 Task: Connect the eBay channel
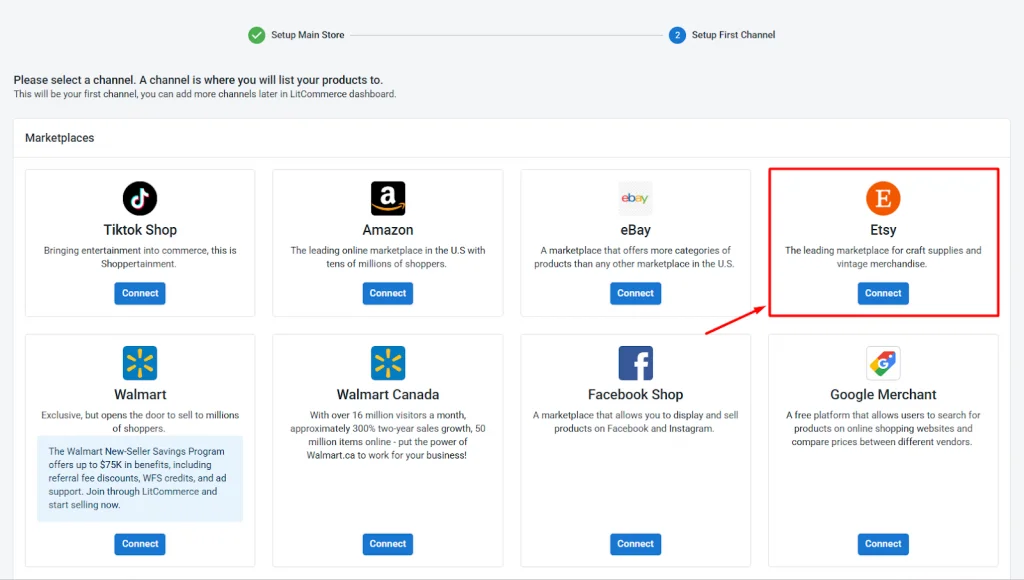(x=635, y=293)
